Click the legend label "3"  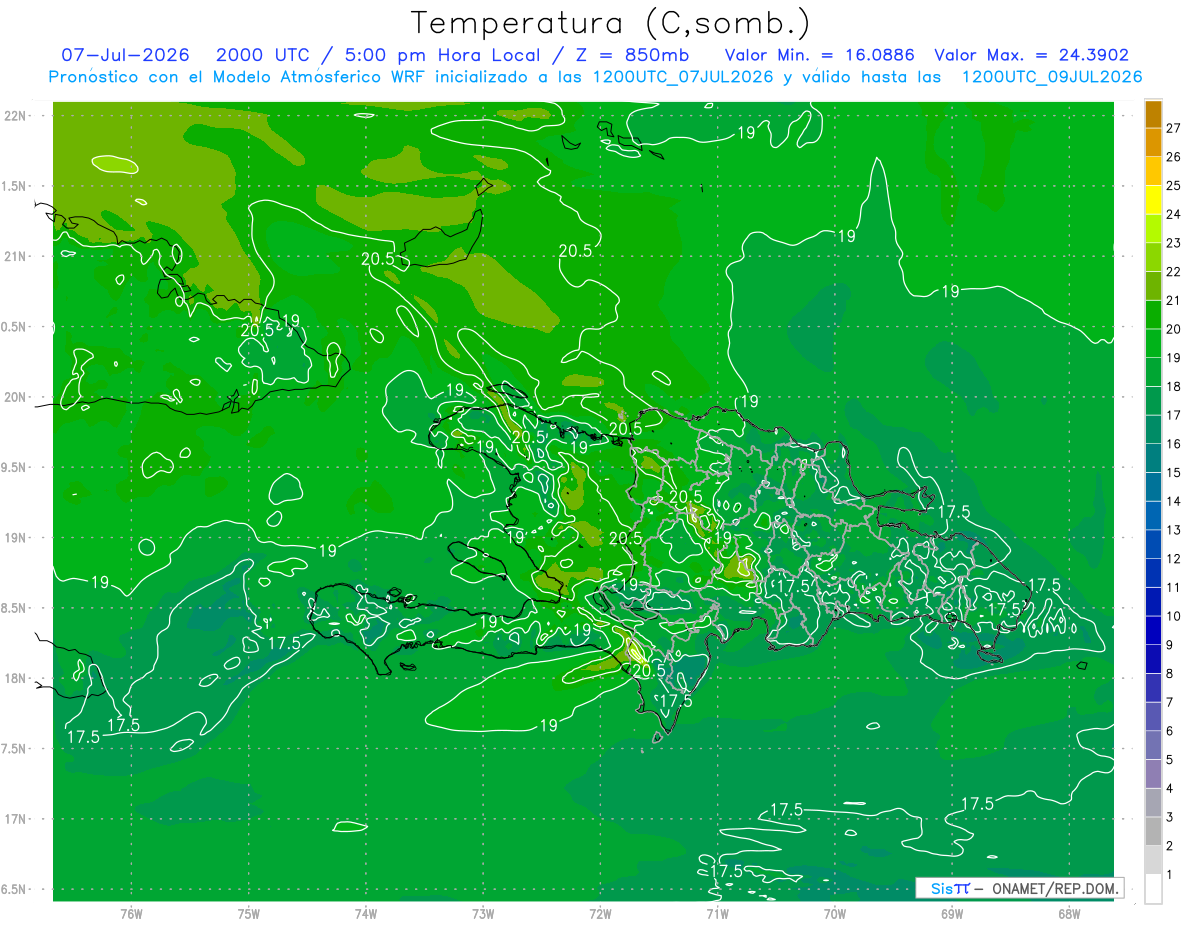click(x=1170, y=817)
